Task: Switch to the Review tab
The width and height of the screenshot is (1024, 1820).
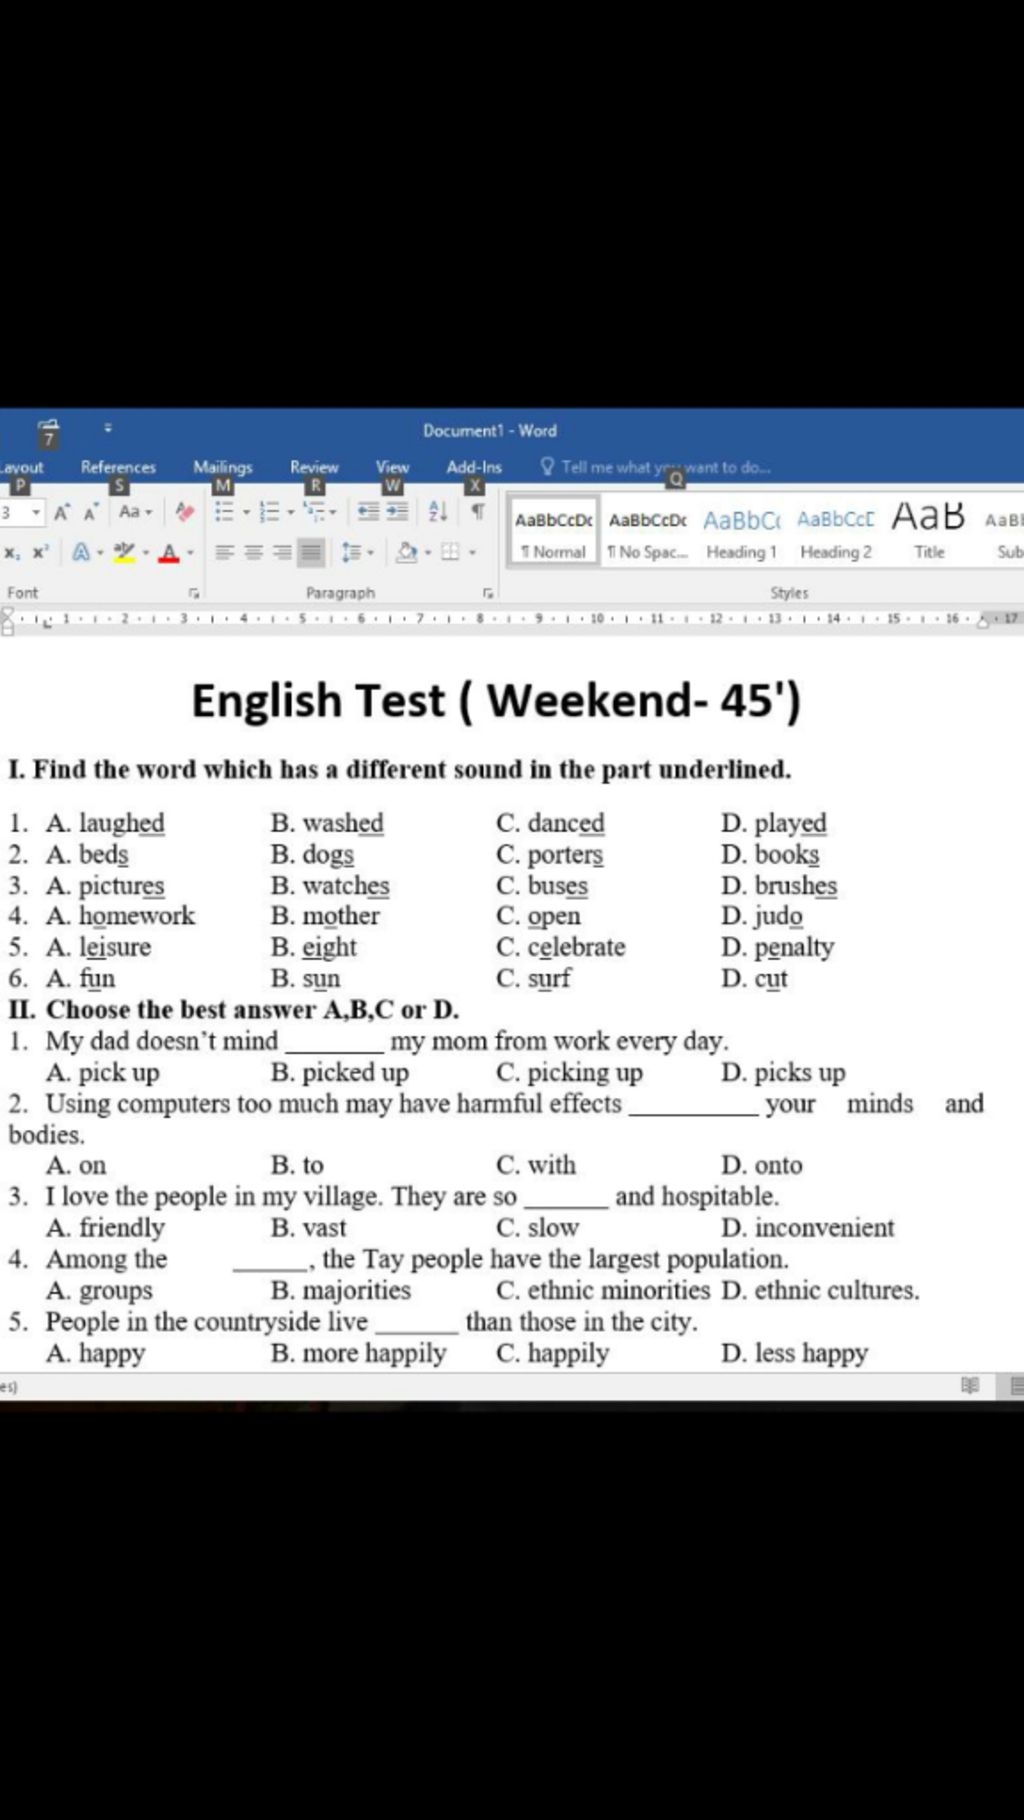Action: tap(314, 467)
